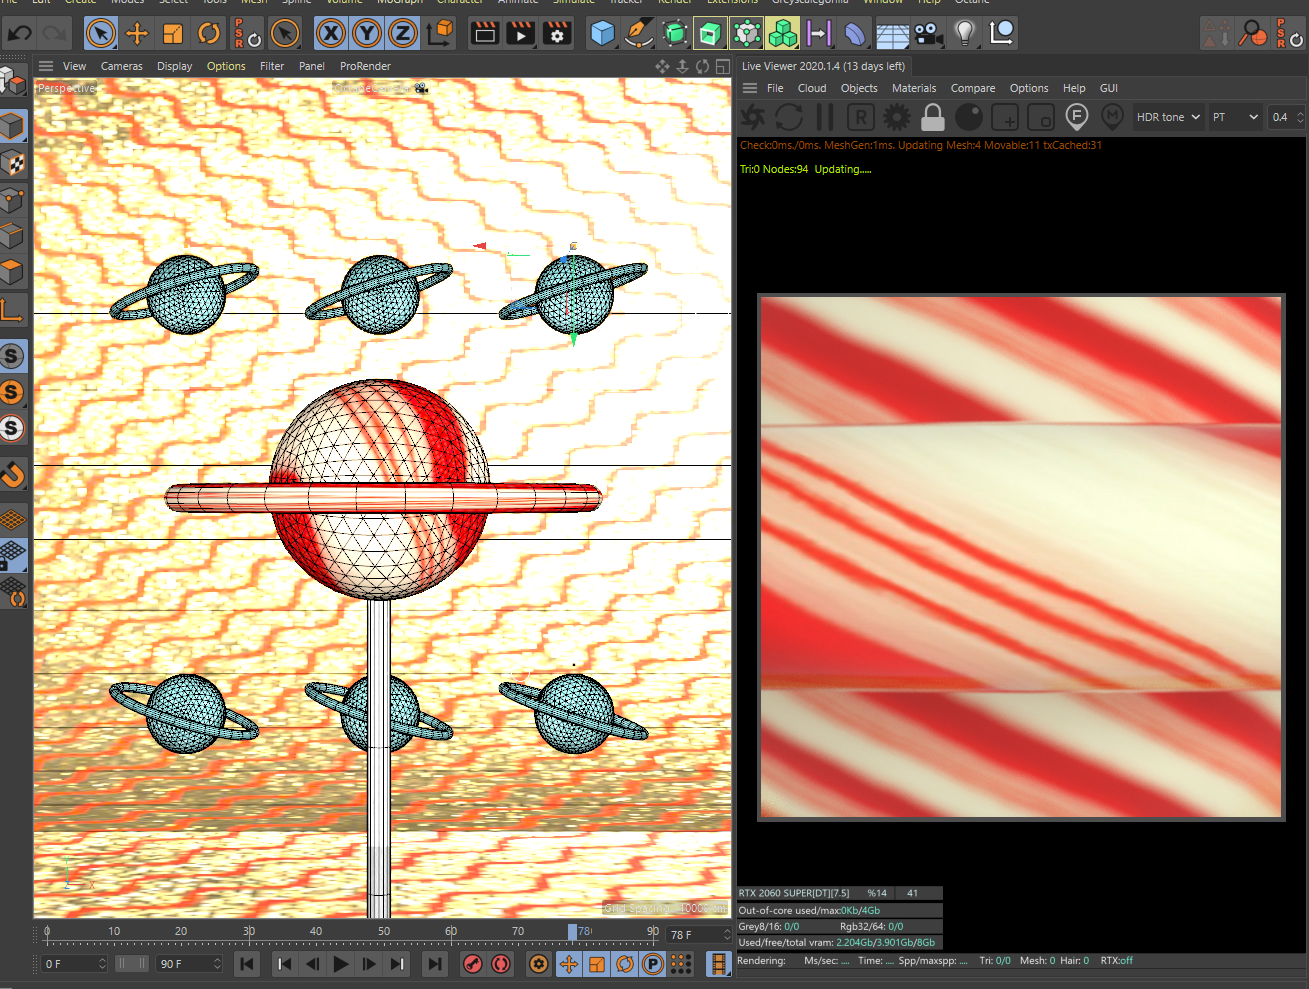Switch to Texture mode in the left palette
Image resolution: width=1309 pixels, height=989 pixels.
click(x=12, y=163)
